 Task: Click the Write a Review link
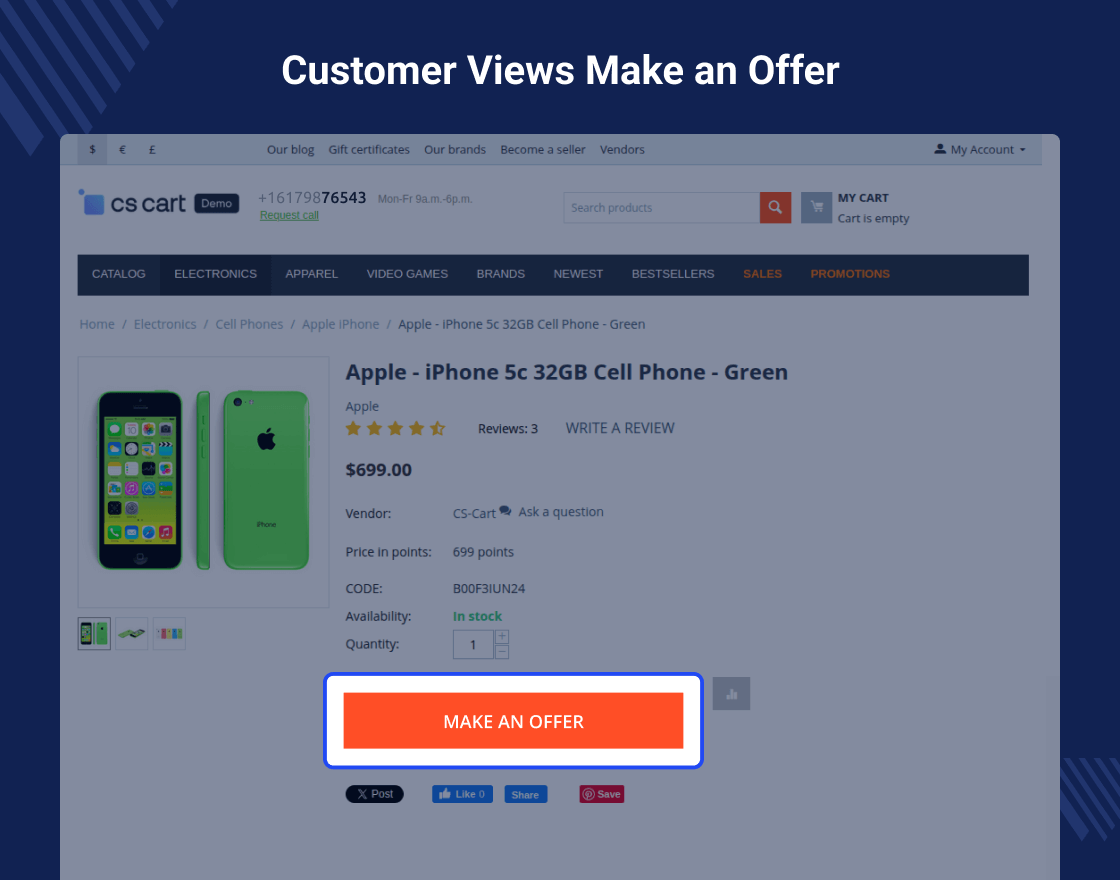click(620, 429)
